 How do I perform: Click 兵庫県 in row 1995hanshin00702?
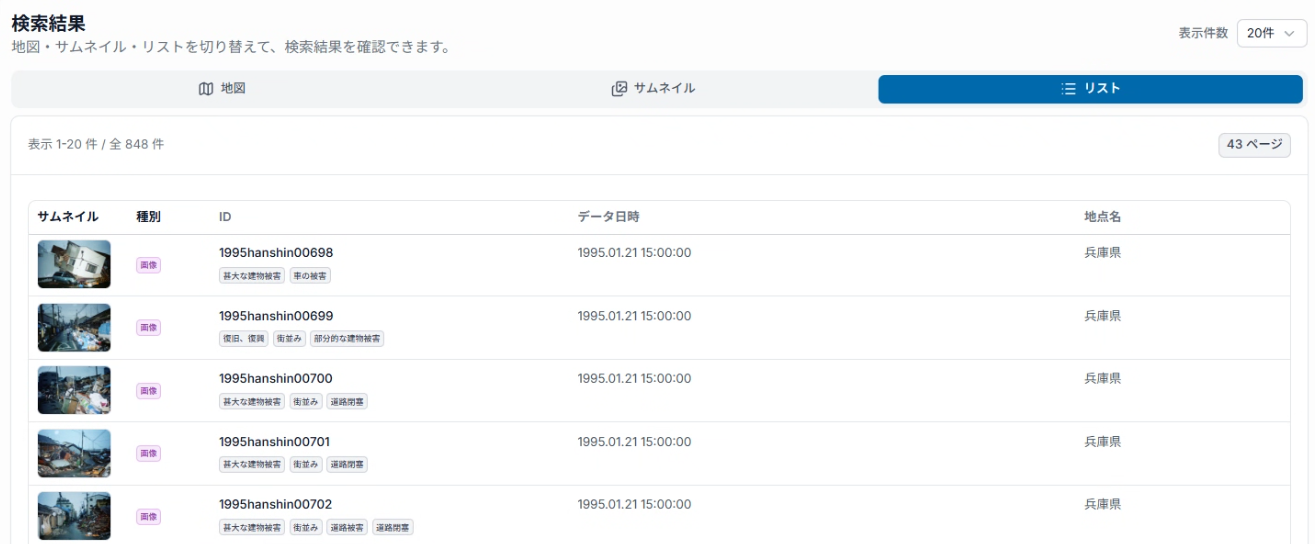point(1103,505)
